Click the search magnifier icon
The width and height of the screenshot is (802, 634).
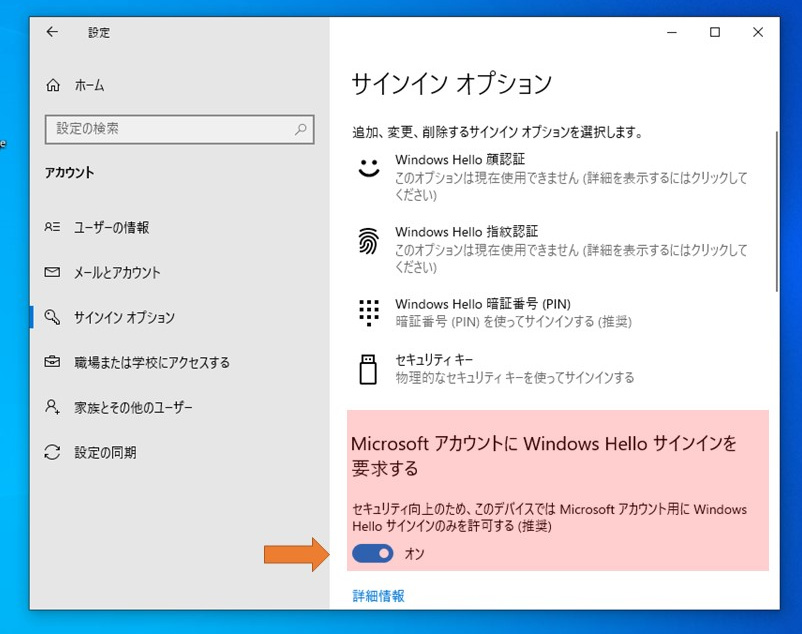[x=300, y=129]
